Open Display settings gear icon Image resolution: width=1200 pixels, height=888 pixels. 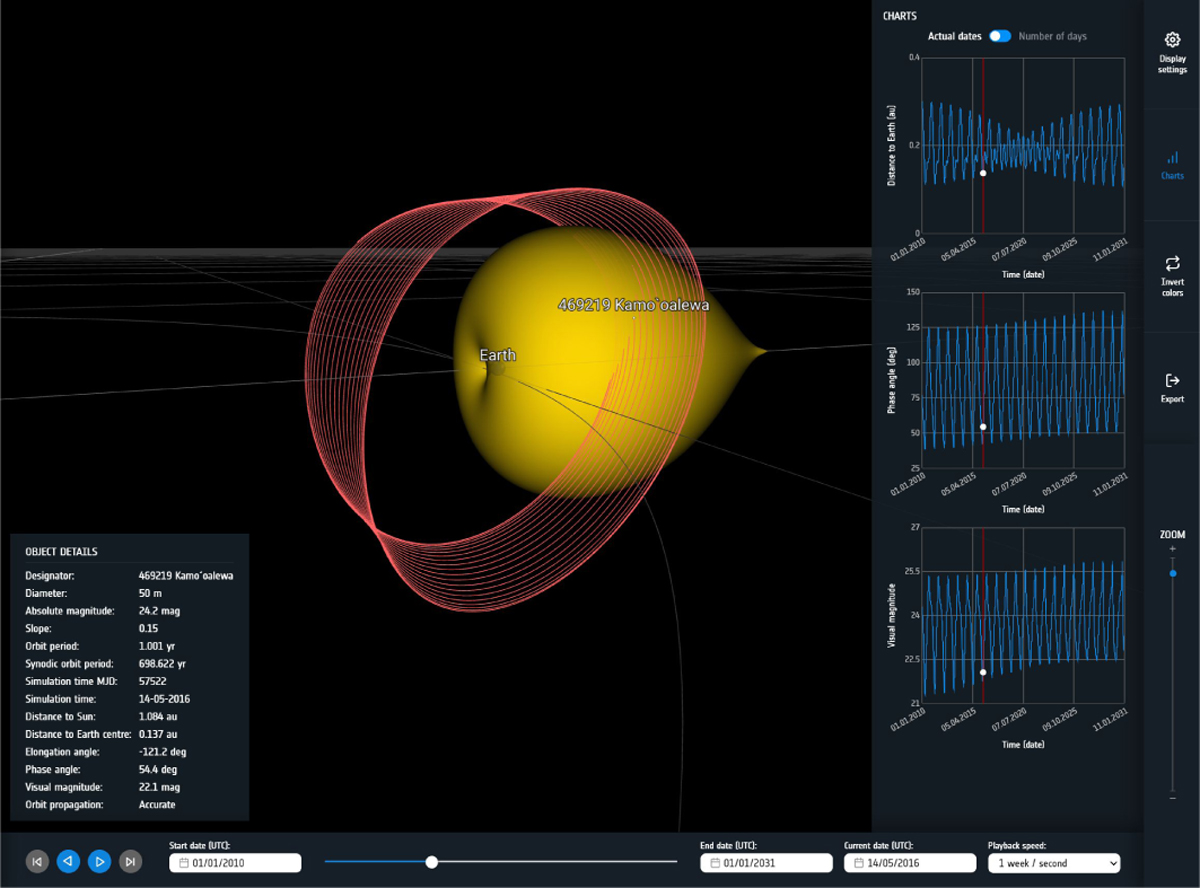[x=1172, y=40]
